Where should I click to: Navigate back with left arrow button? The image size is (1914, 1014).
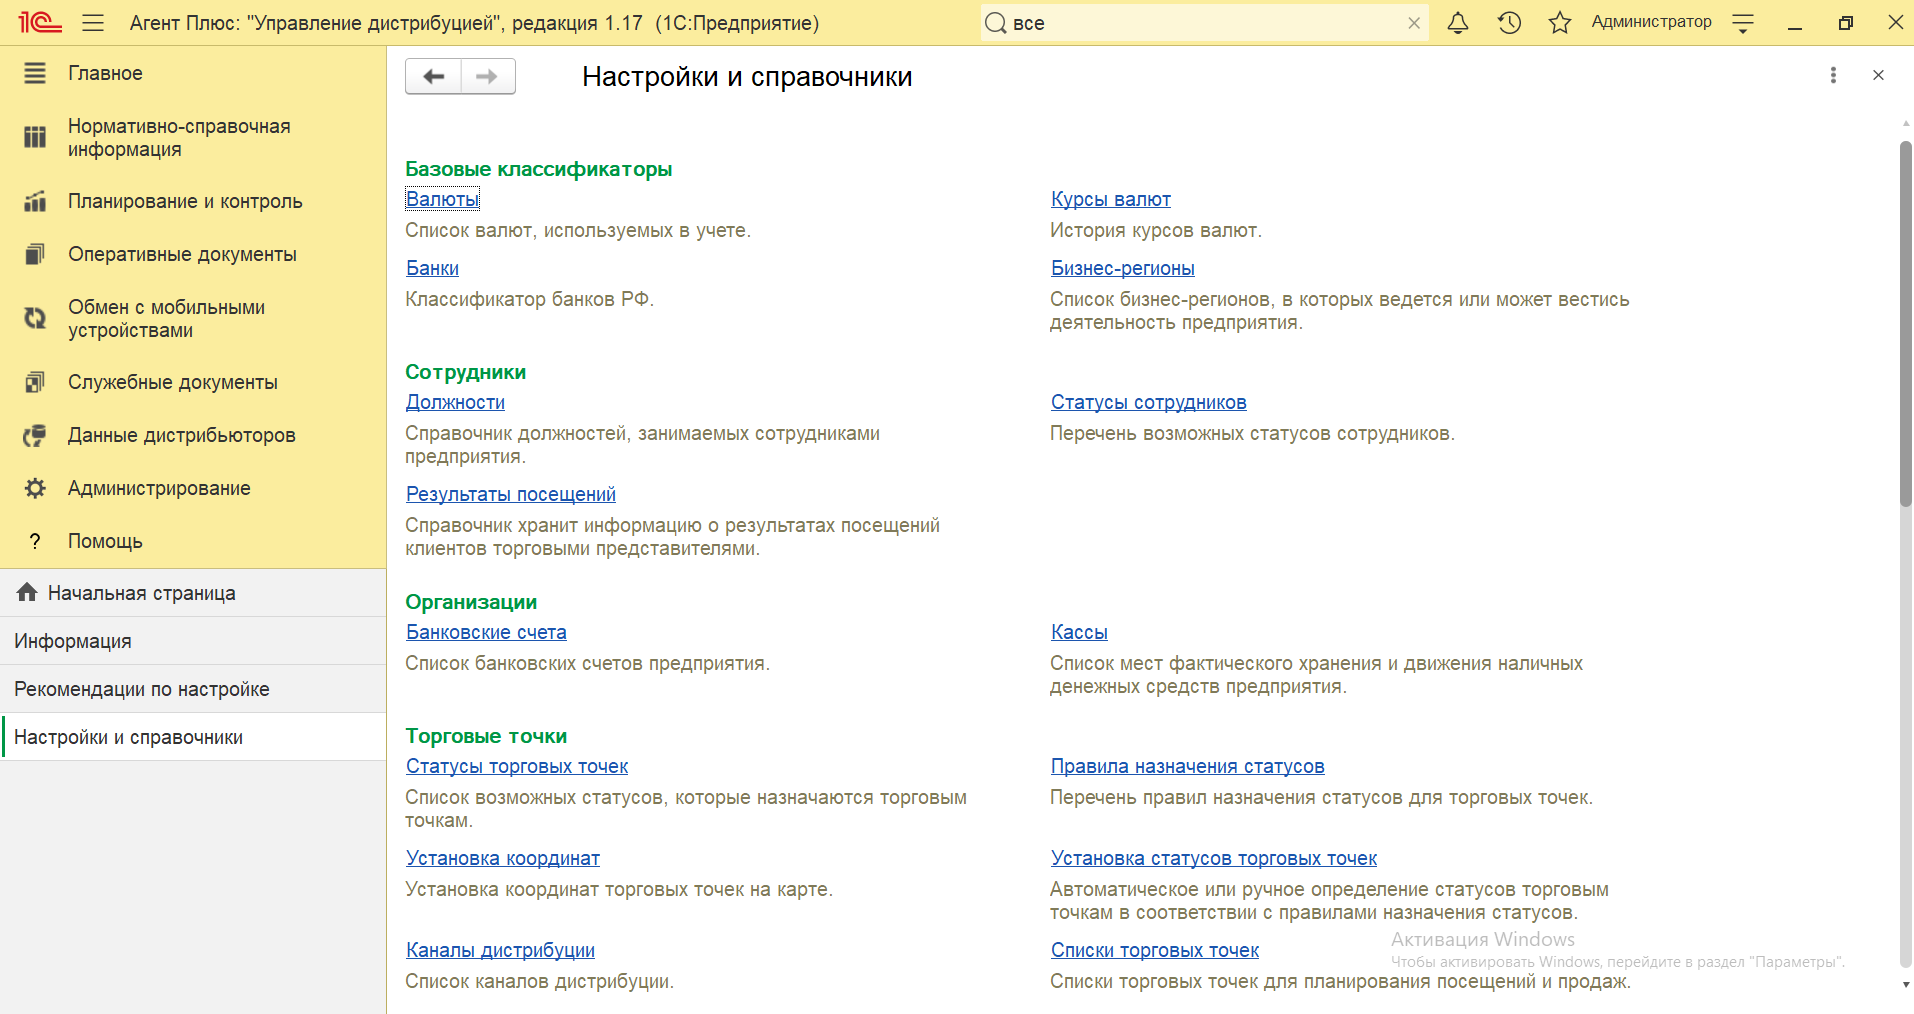point(433,76)
